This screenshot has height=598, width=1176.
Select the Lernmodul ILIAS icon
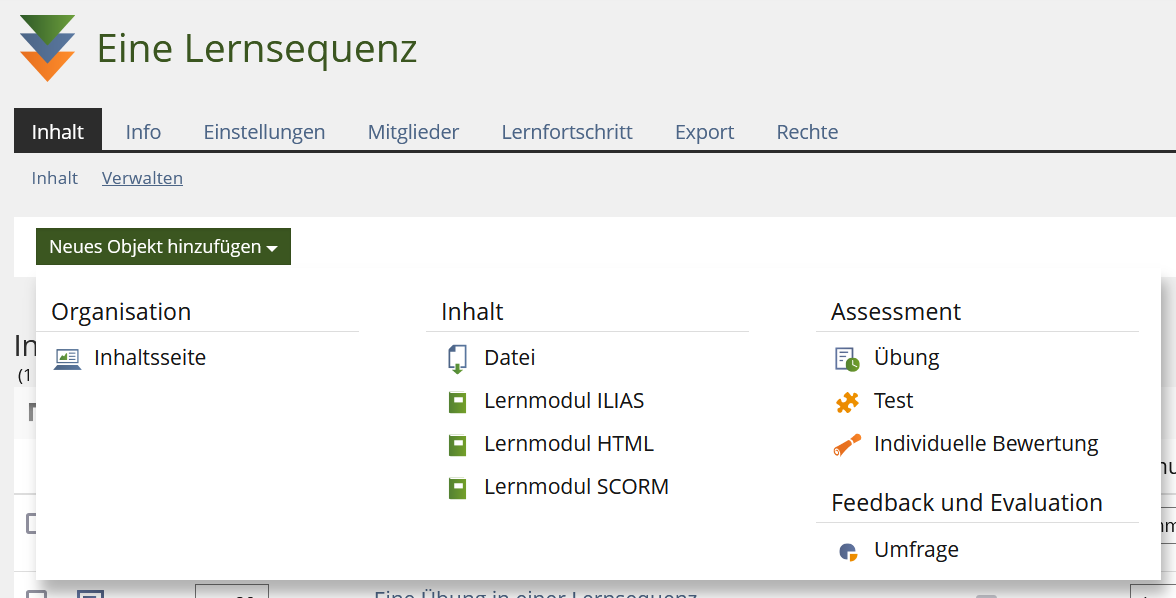point(457,402)
